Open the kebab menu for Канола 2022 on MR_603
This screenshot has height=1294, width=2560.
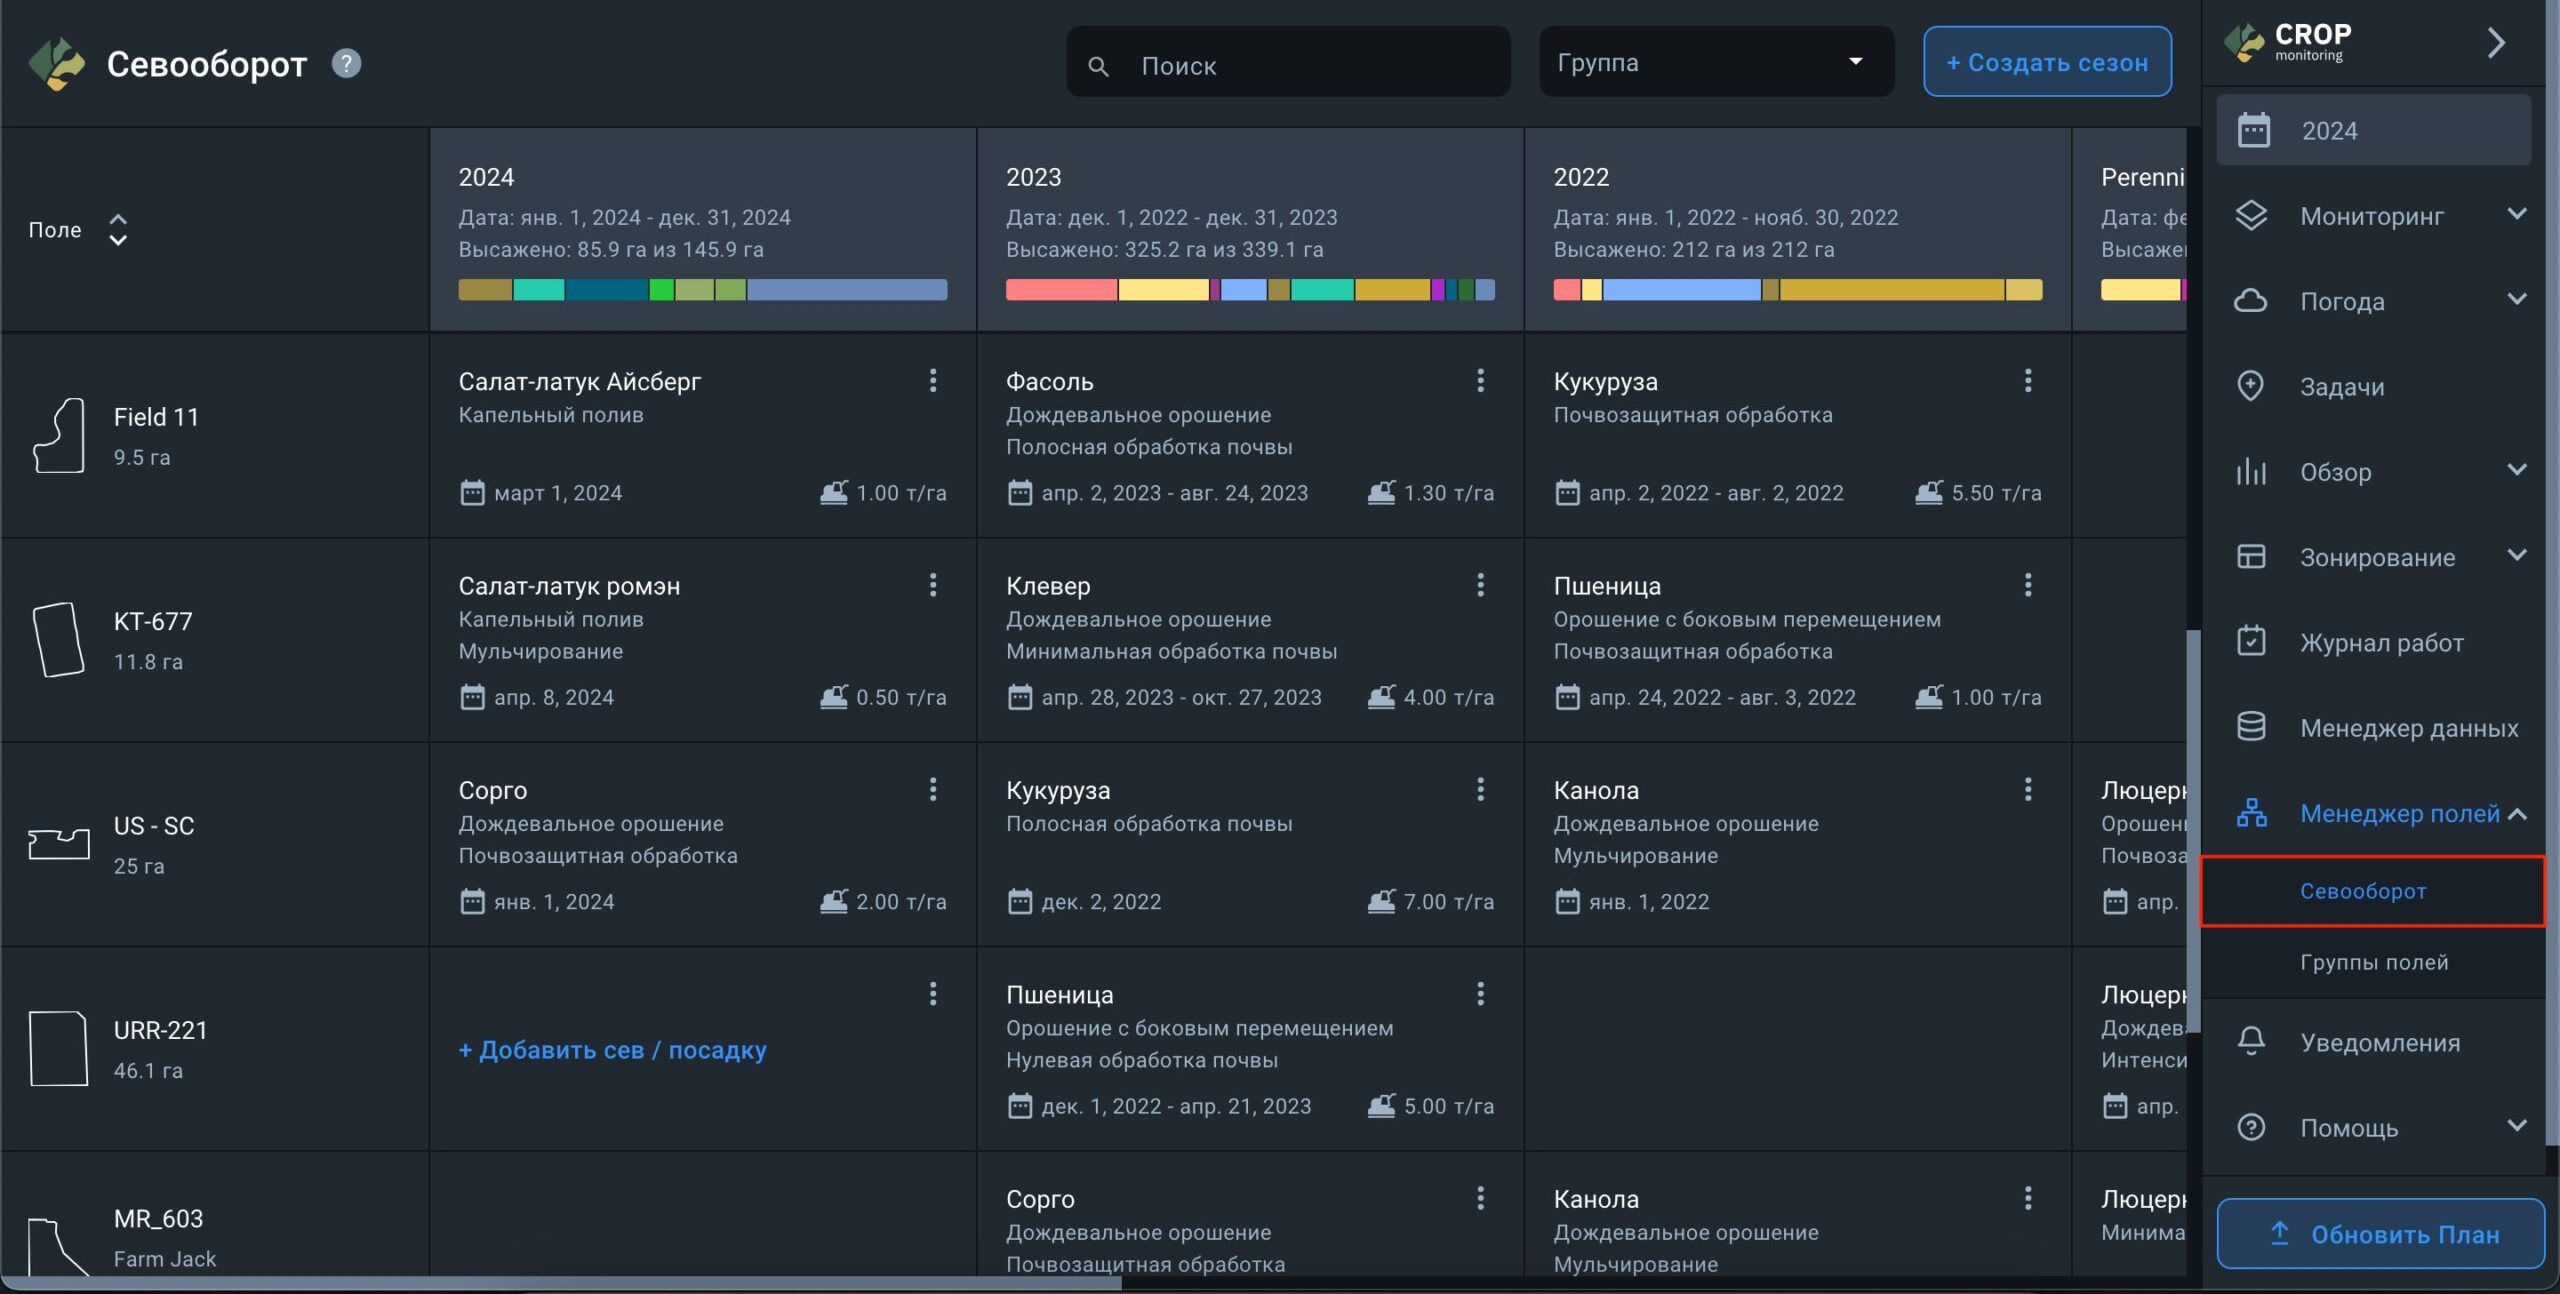pos(2027,1198)
